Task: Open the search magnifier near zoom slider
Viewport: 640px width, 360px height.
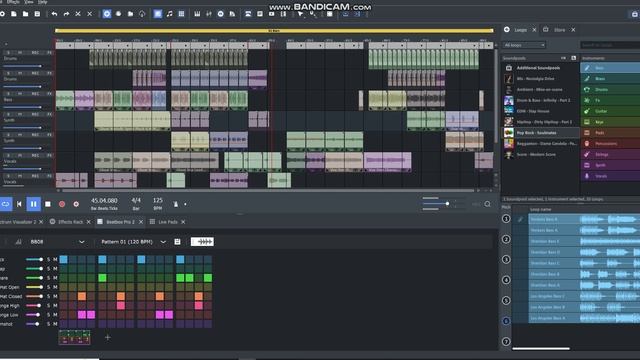Action: tap(487, 204)
